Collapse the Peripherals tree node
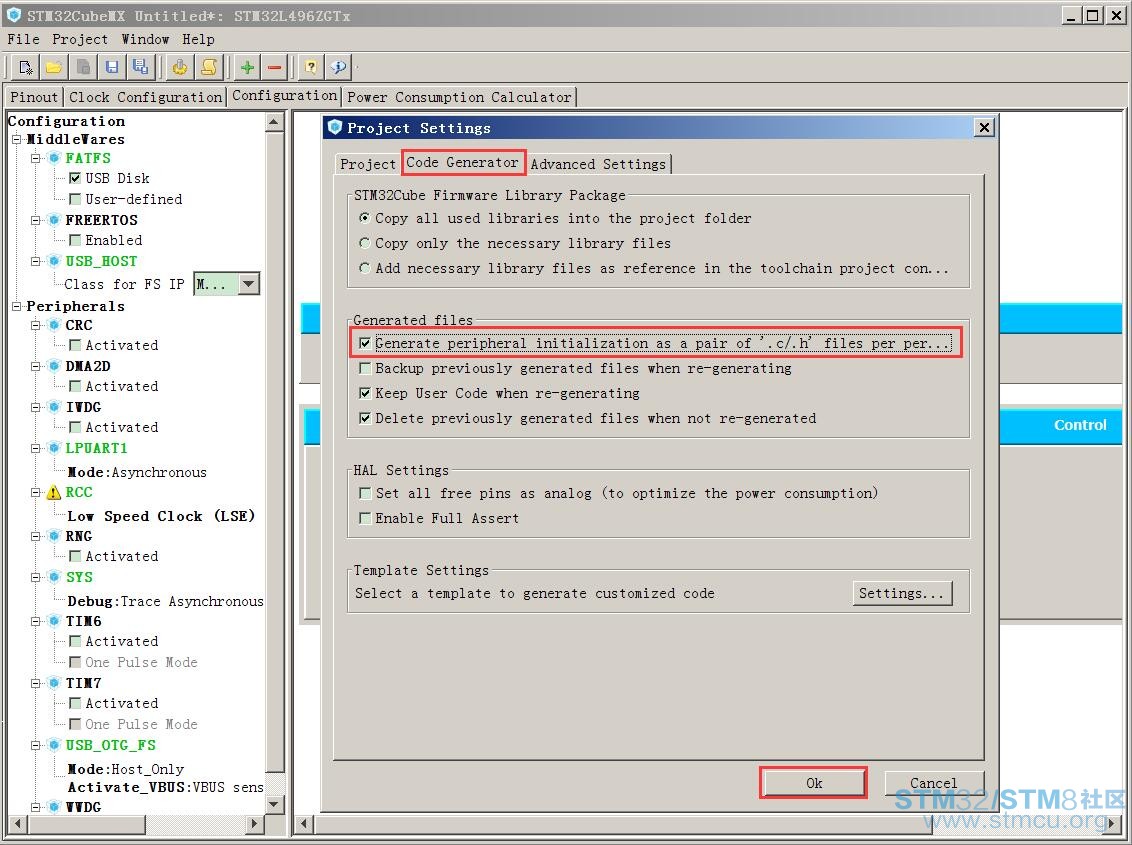This screenshot has height=845, width=1132. [16, 306]
